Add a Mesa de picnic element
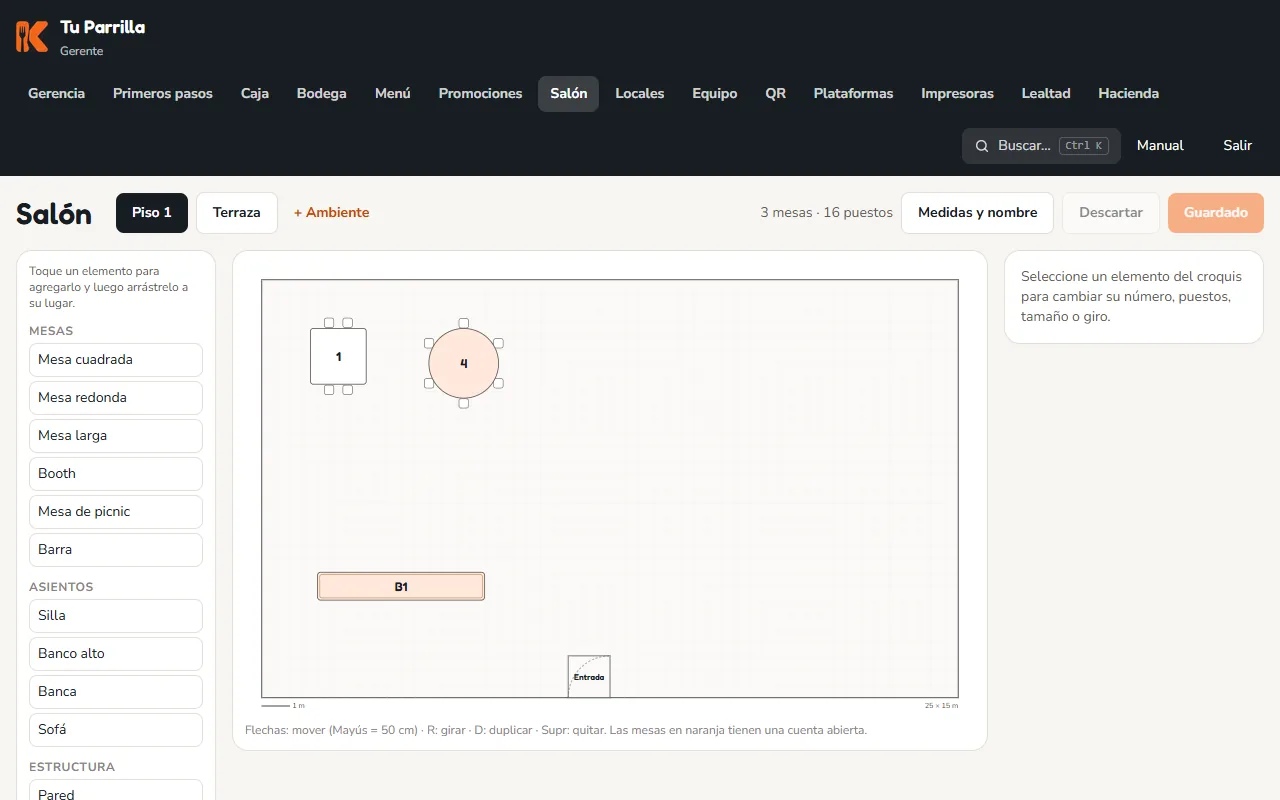The width and height of the screenshot is (1280, 800). (116, 512)
